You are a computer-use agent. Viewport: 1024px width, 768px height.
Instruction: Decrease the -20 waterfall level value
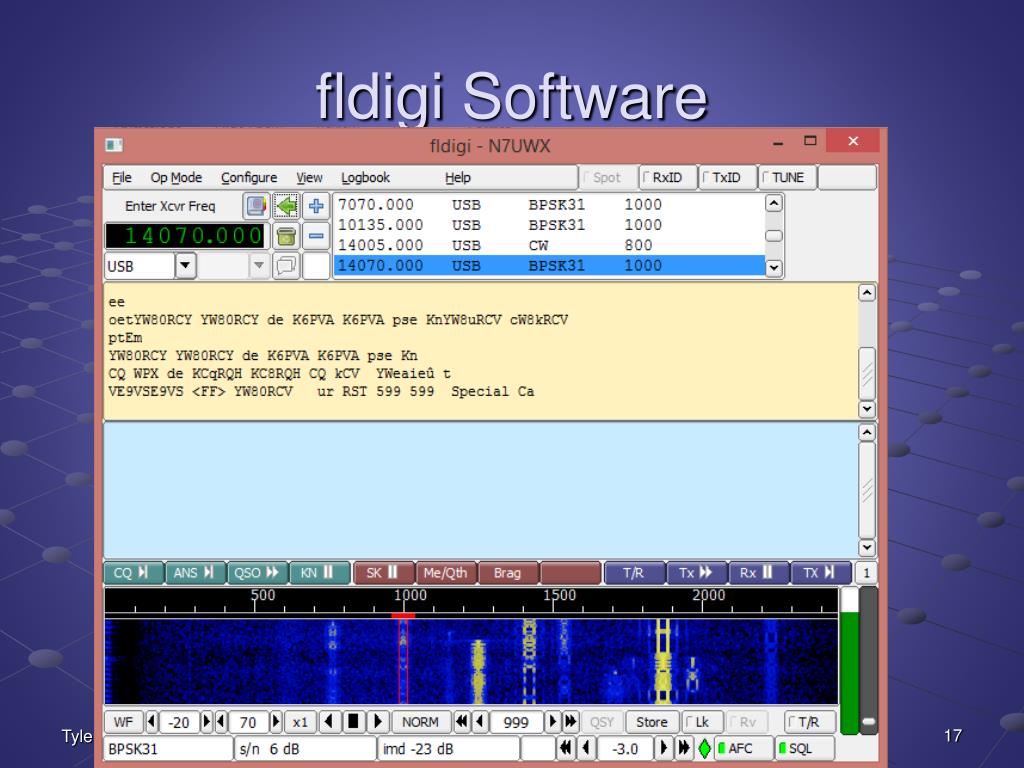152,722
